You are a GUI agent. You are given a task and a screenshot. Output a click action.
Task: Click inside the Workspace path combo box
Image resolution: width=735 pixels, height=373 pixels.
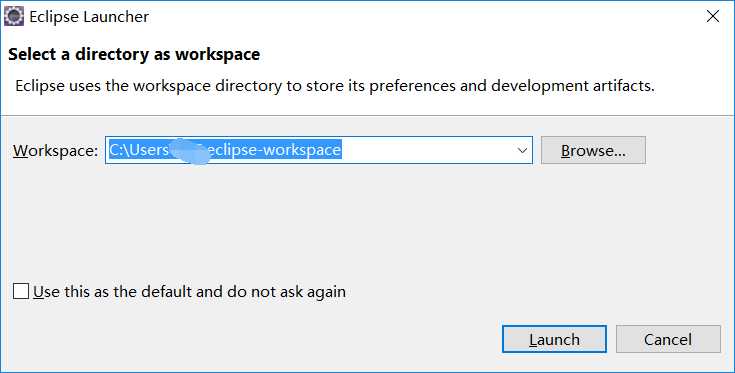(319, 150)
